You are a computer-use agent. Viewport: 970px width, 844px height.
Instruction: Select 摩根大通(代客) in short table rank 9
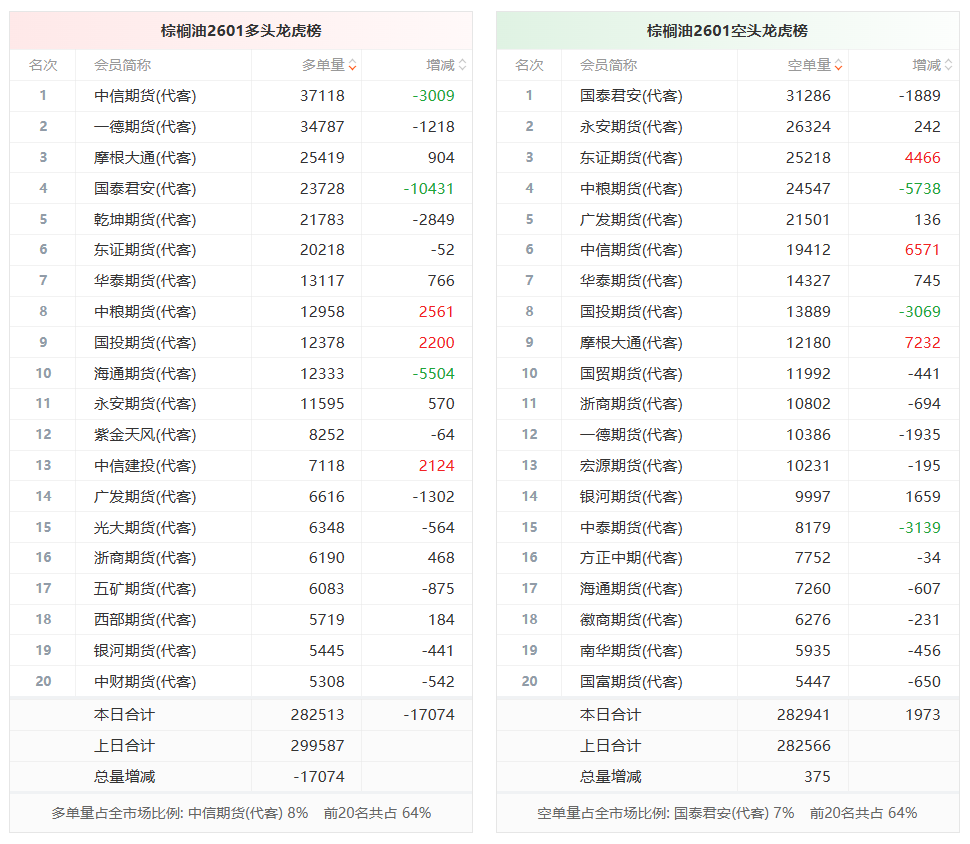pyautogui.click(x=632, y=343)
